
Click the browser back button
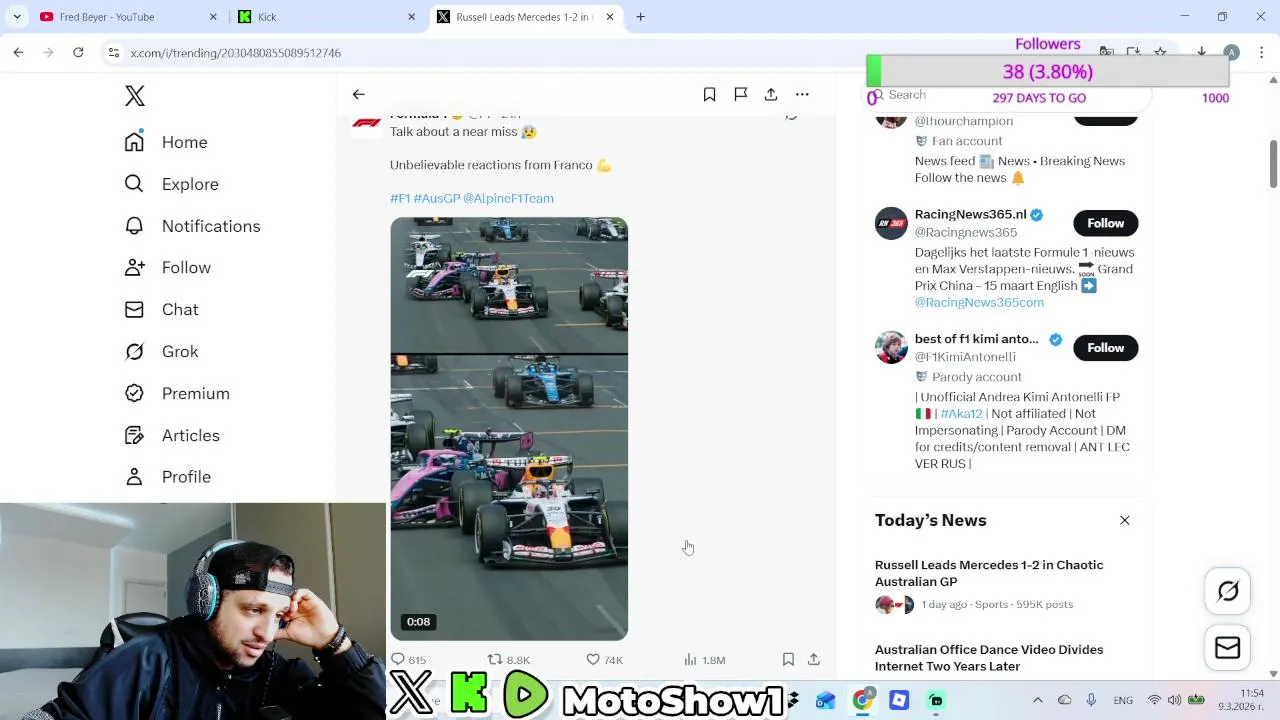click(x=18, y=52)
